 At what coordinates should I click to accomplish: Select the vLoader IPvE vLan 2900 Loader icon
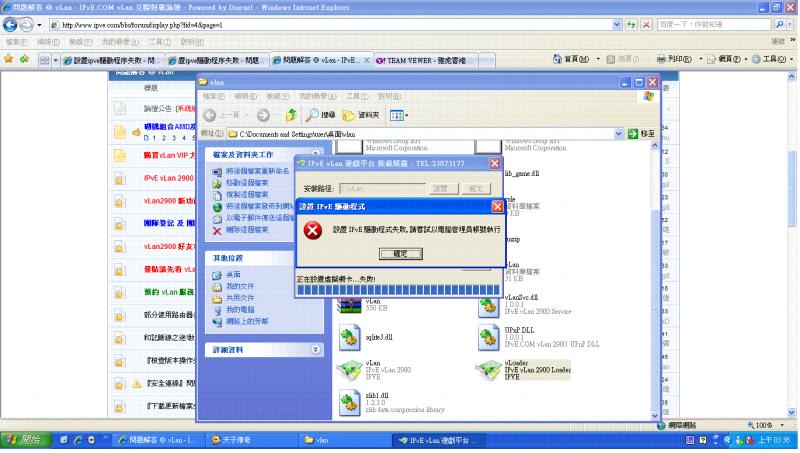(x=488, y=370)
